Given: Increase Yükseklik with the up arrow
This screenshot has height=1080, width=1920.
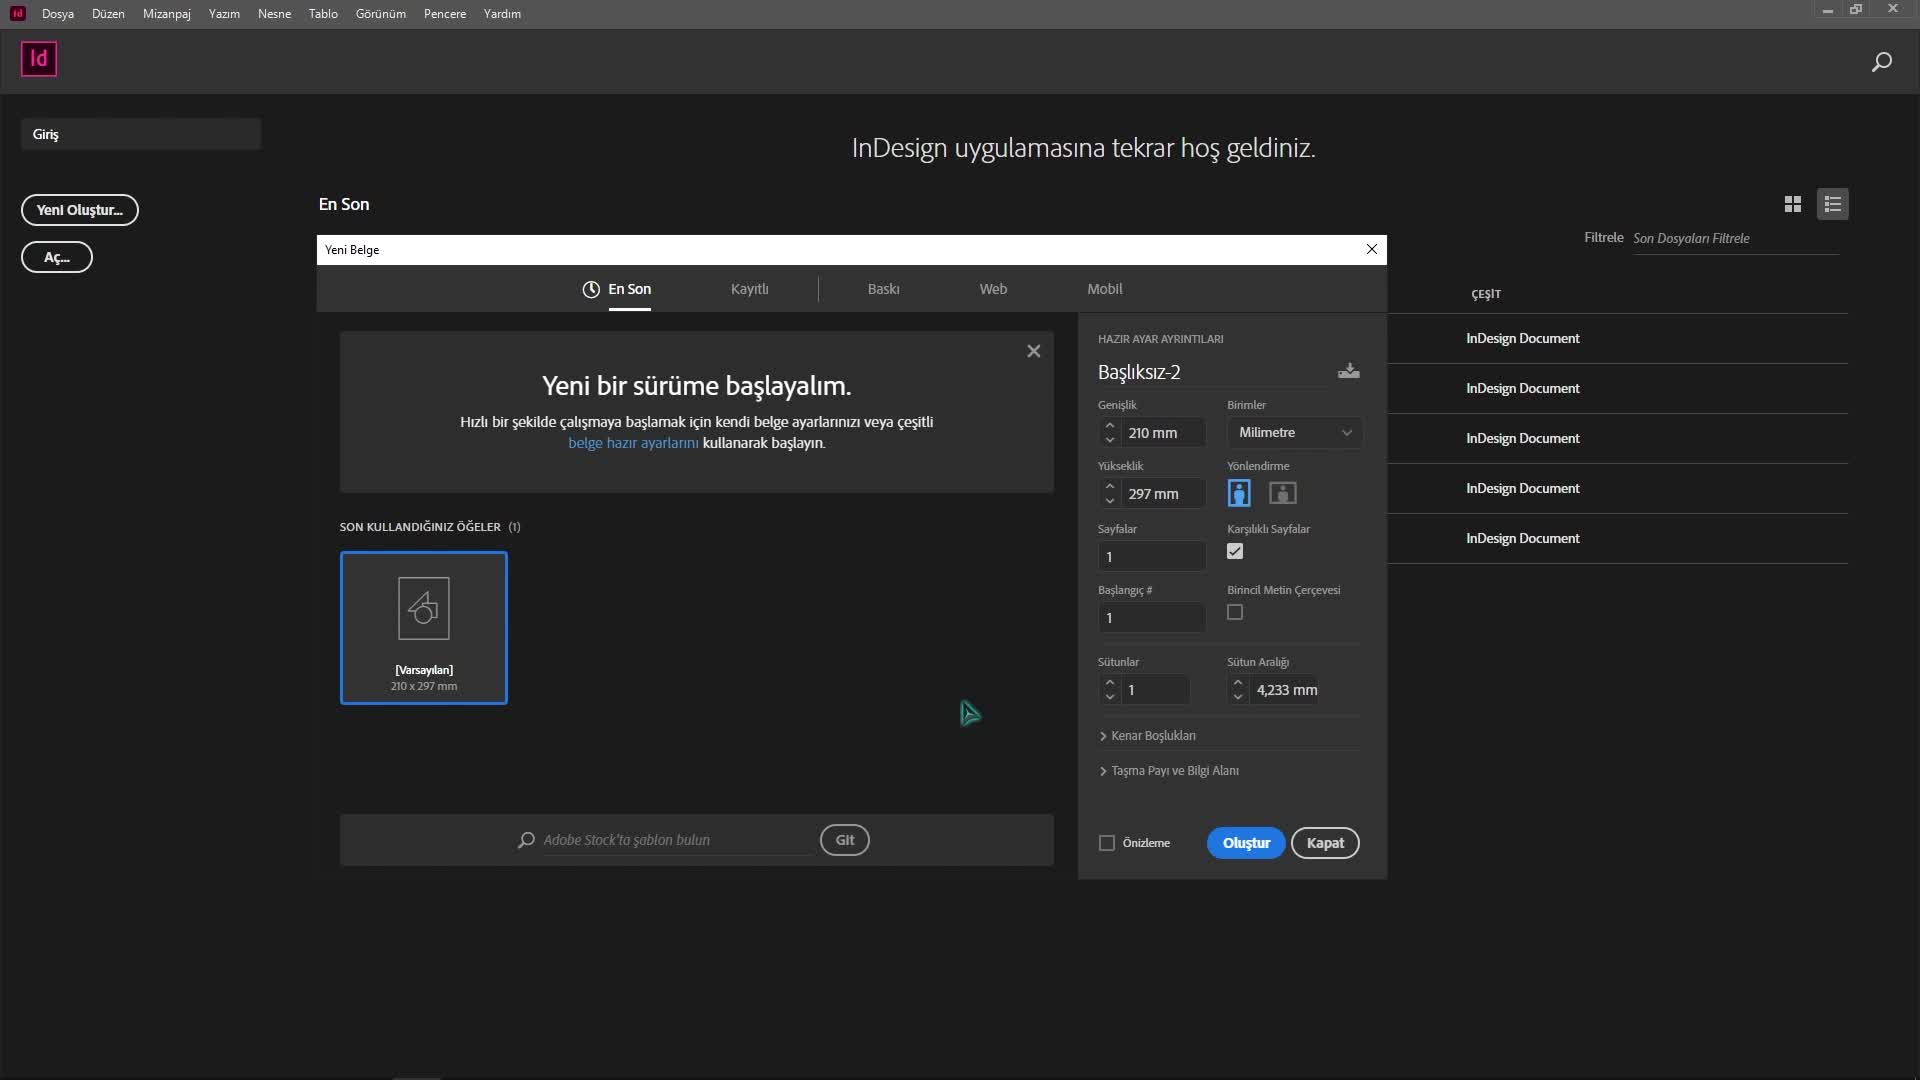Looking at the screenshot, I should 1109,486.
